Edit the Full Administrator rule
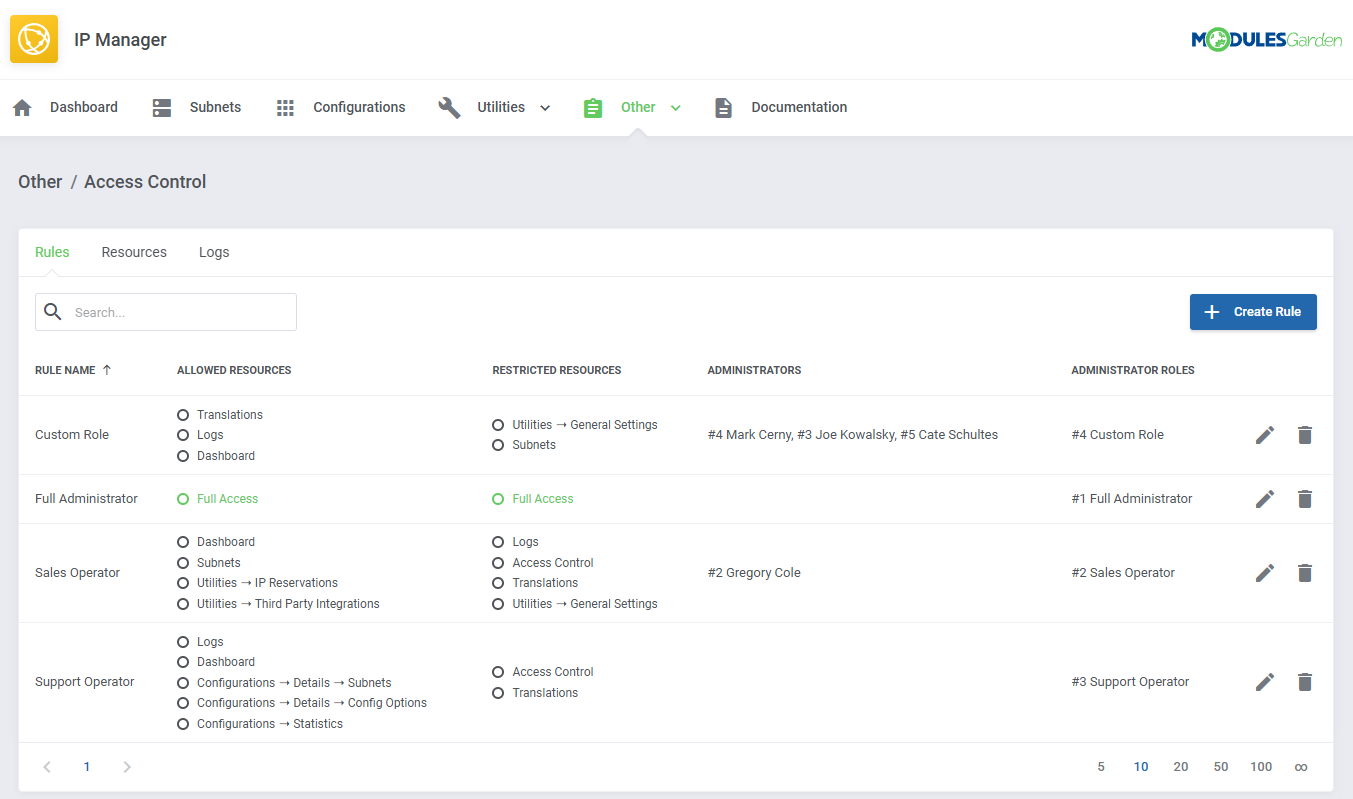The height and width of the screenshot is (799, 1353). [x=1265, y=499]
